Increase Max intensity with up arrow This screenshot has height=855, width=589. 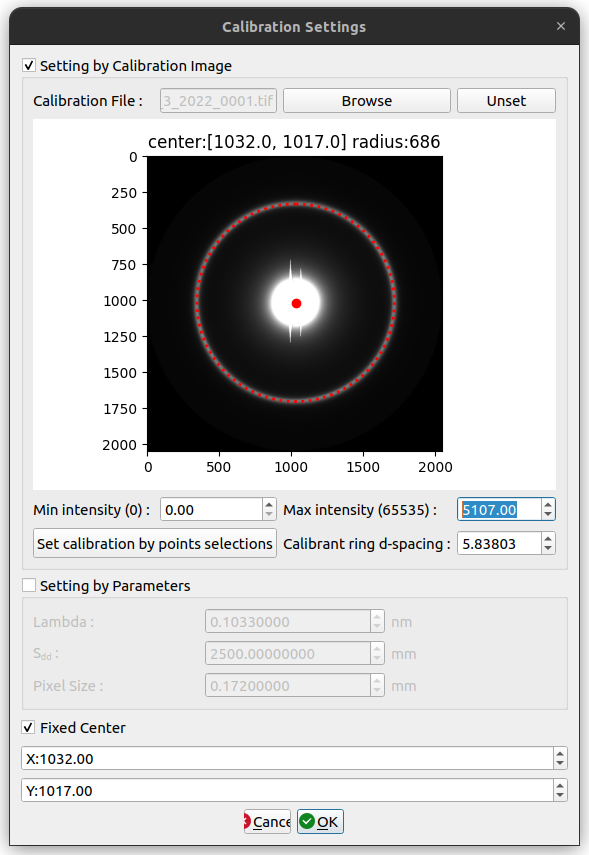tap(548, 504)
